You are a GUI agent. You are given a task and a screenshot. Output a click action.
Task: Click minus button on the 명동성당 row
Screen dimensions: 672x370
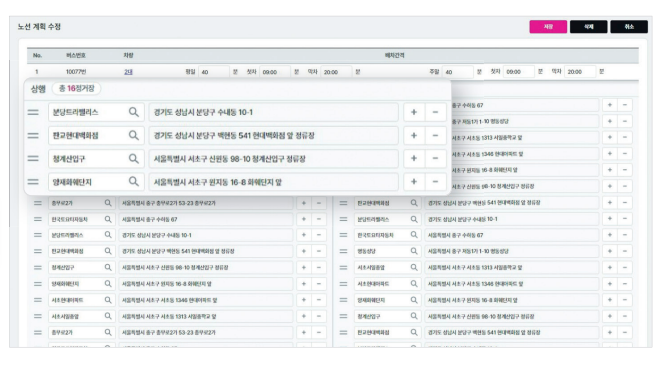point(625,251)
